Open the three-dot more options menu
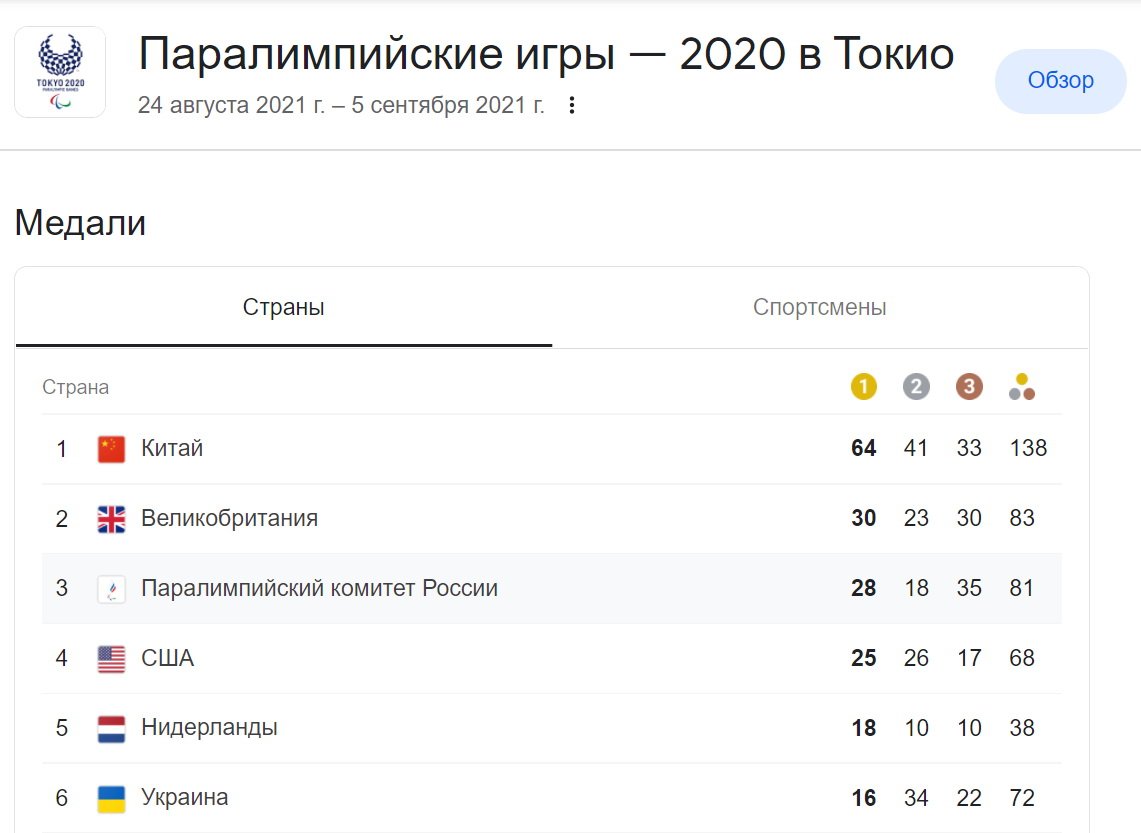Screen dimensions: 1141x833 click(x=572, y=105)
